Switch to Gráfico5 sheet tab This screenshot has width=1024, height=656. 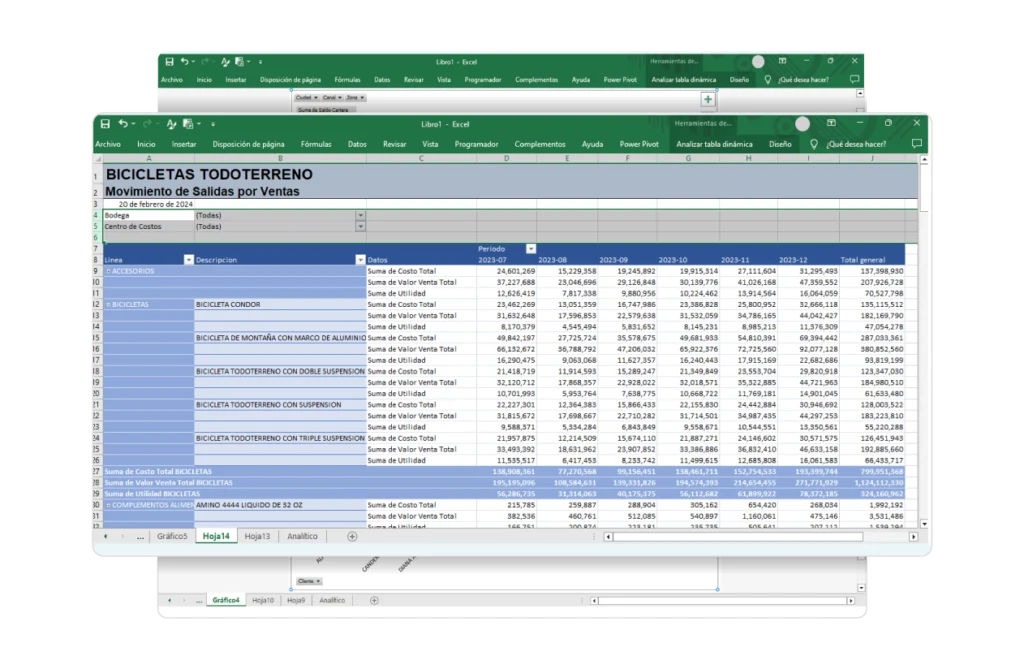coord(172,536)
